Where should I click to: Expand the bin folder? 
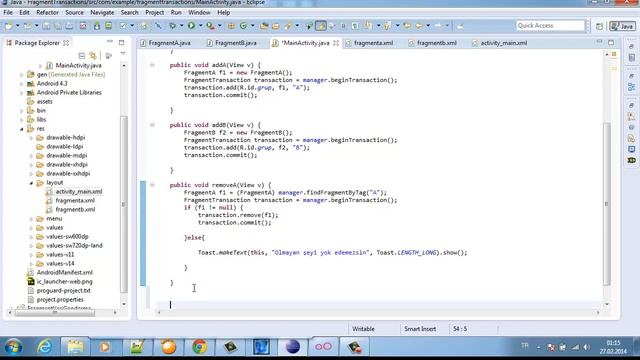(22, 111)
